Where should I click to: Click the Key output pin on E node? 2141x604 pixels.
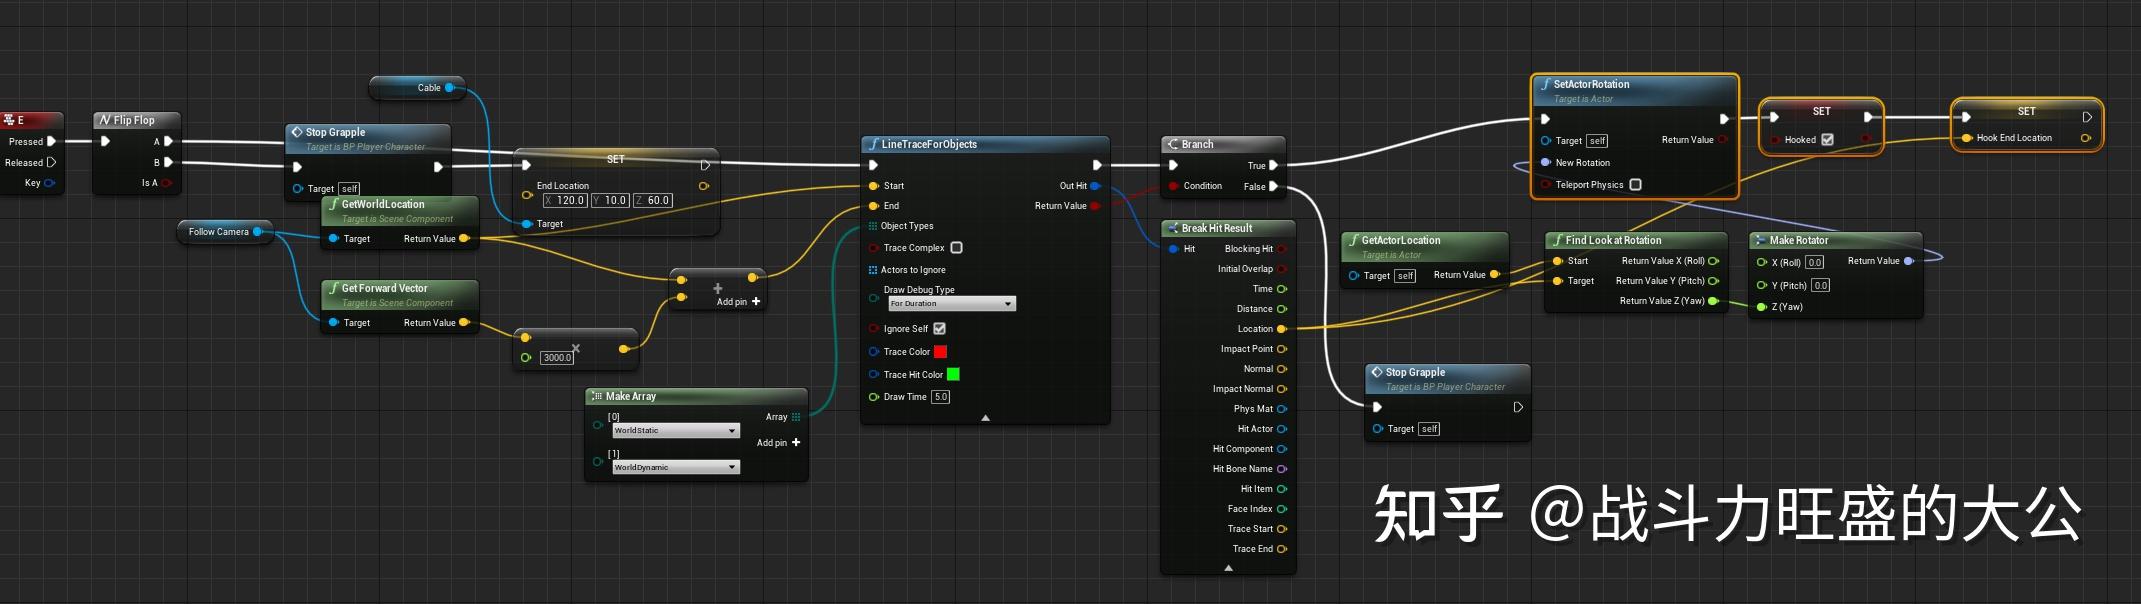(49, 183)
